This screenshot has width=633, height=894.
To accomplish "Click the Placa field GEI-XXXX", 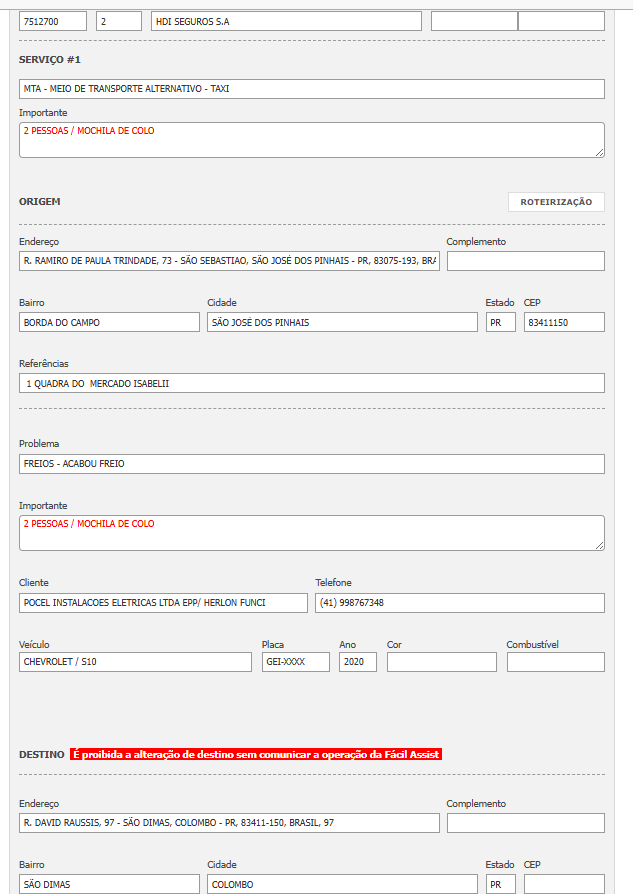I will tap(295, 662).
